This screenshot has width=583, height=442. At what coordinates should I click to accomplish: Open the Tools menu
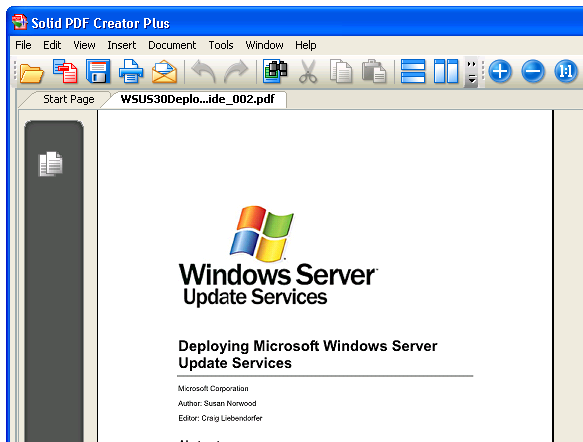pos(221,45)
